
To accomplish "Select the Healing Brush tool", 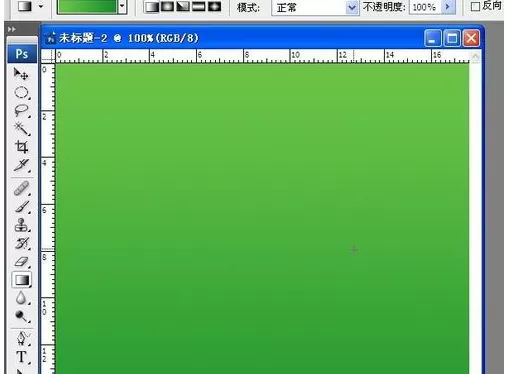I will pos(21,189).
